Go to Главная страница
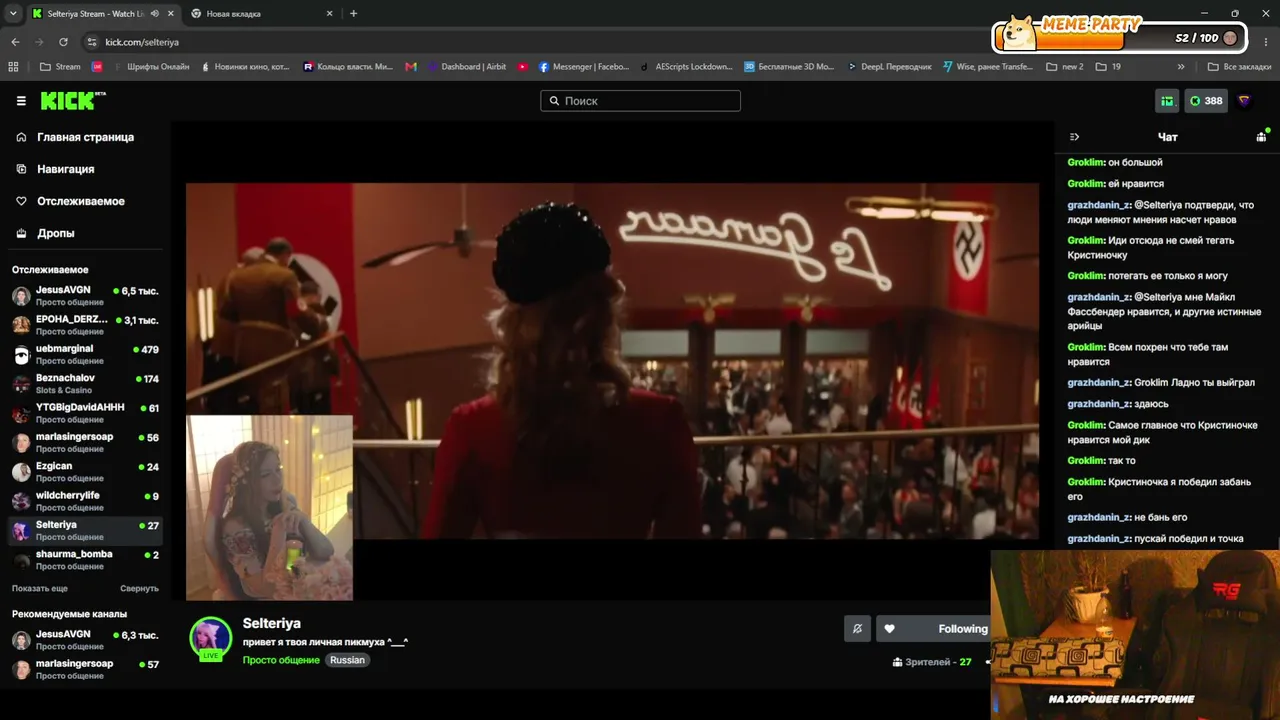This screenshot has height=720, width=1280. [x=85, y=137]
